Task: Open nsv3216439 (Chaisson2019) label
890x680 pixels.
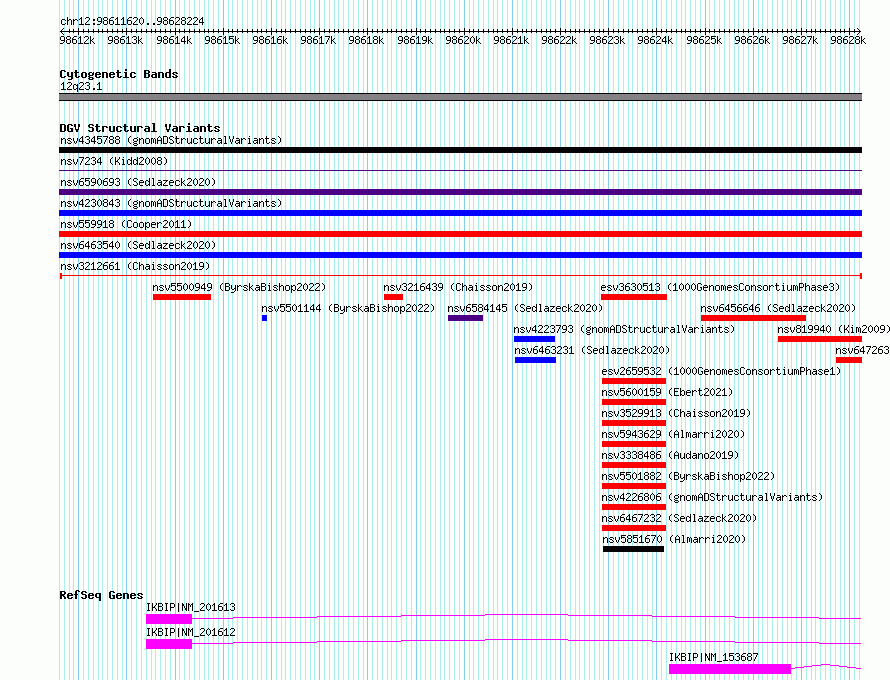Action: 458,287
